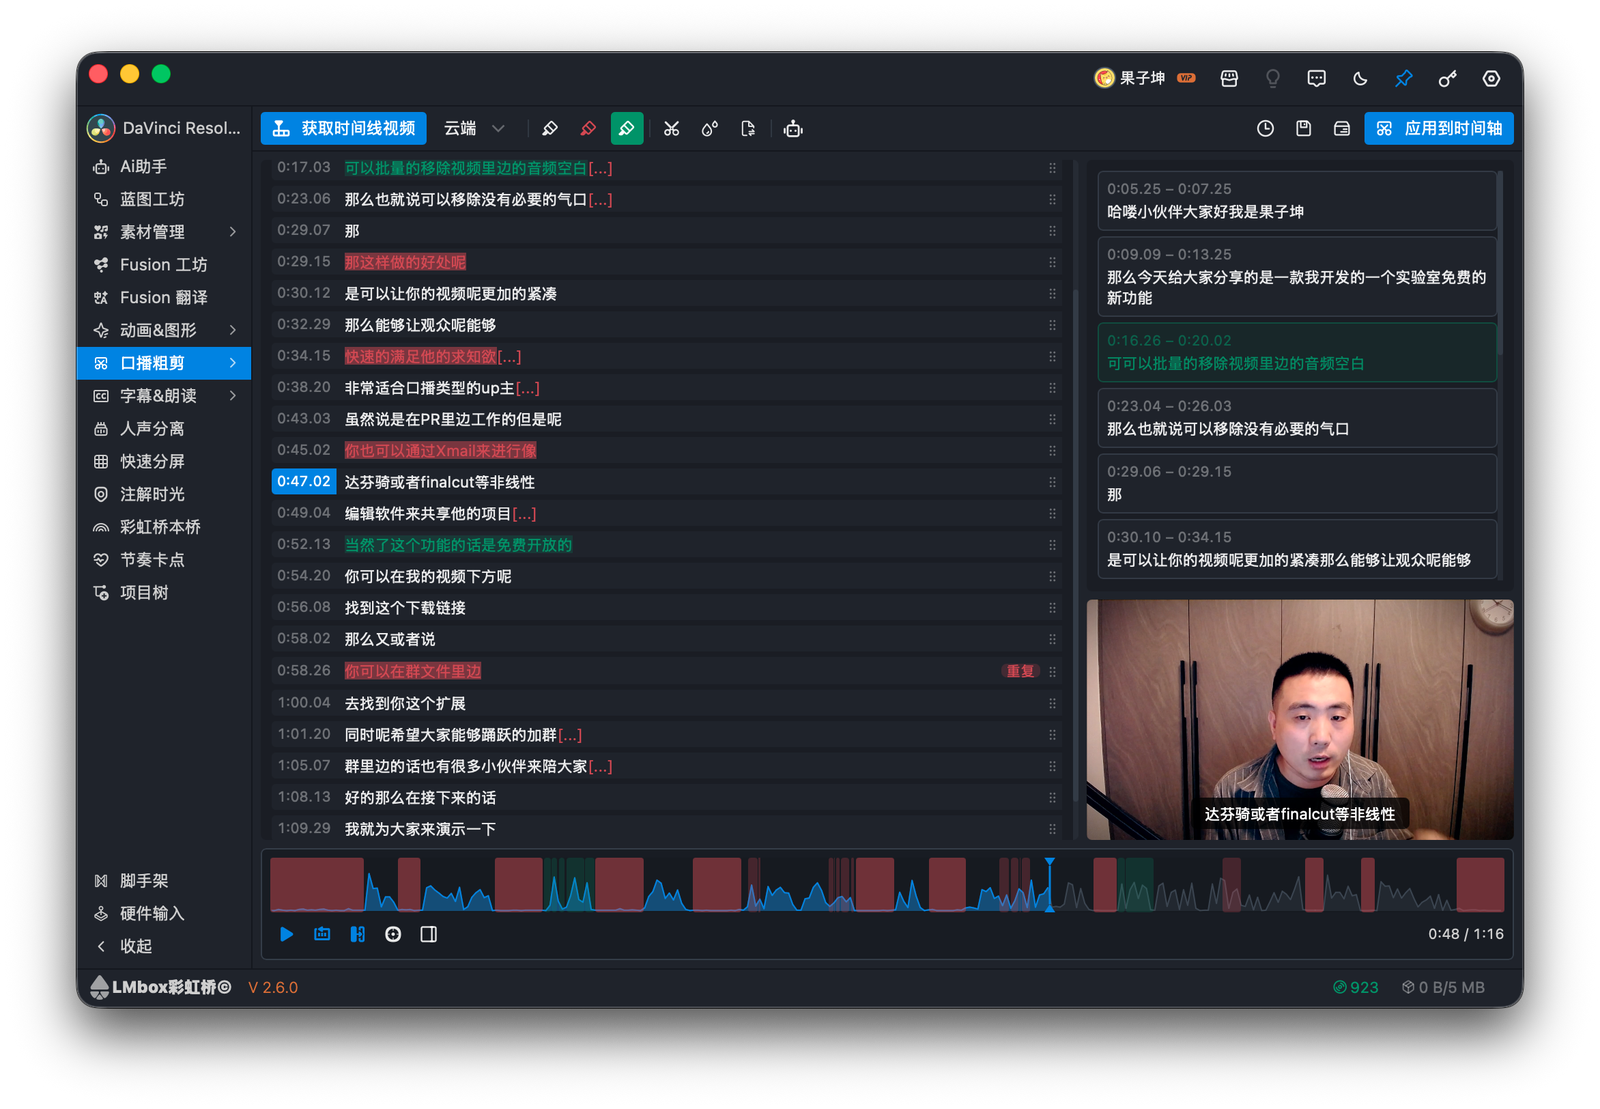Toggle the side panel layout icon
Viewport: 1600px width, 1109px height.
pos(429,934)
